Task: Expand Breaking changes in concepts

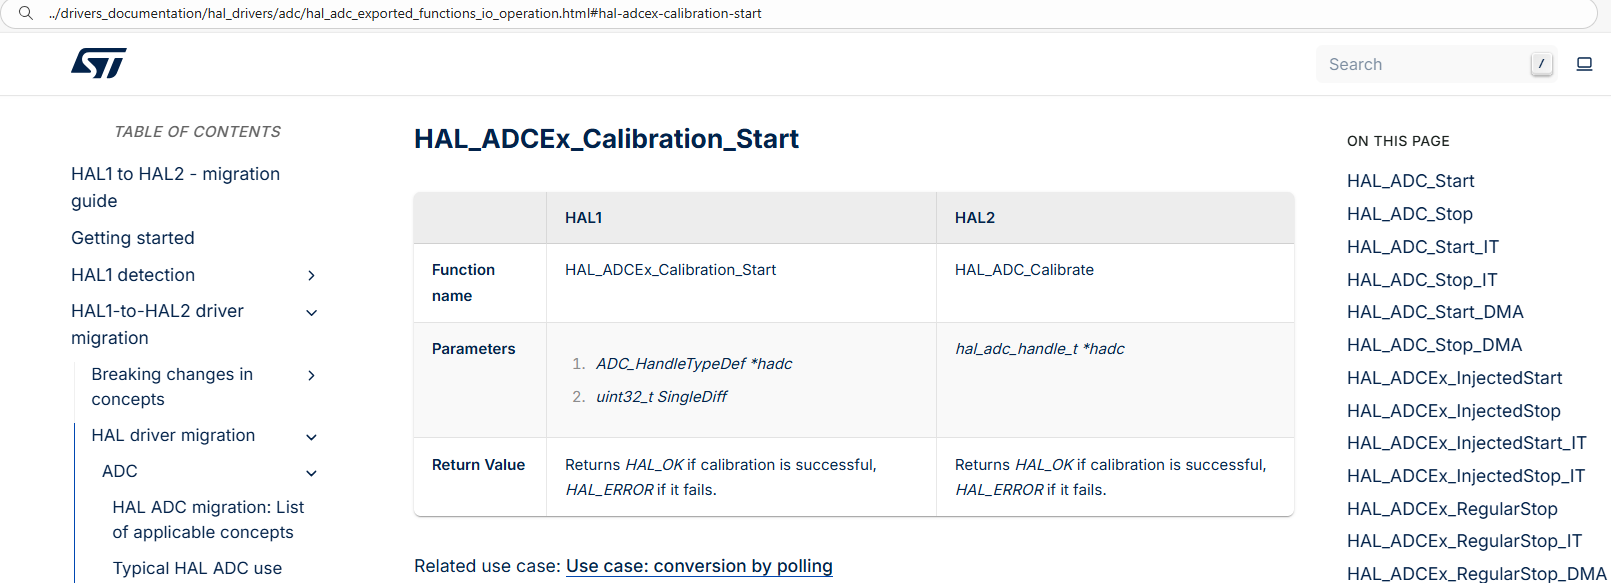Action: click(x=311, y=375)
